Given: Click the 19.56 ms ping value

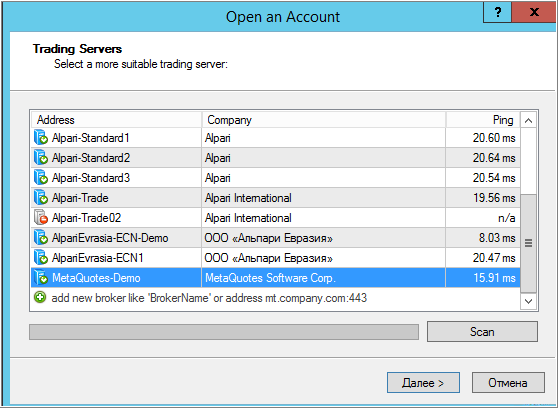Looking at the screenshot, I should tap(494, 198).
